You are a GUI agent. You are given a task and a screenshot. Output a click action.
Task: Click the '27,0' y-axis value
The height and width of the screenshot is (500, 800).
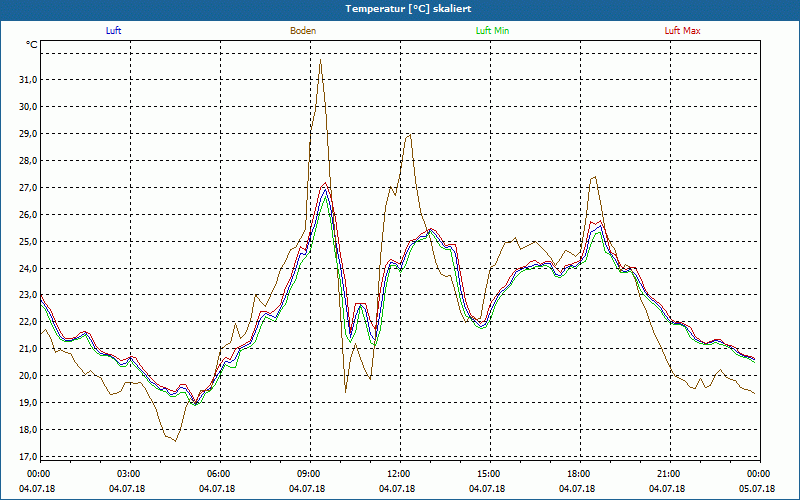click(x=28, y=188)
